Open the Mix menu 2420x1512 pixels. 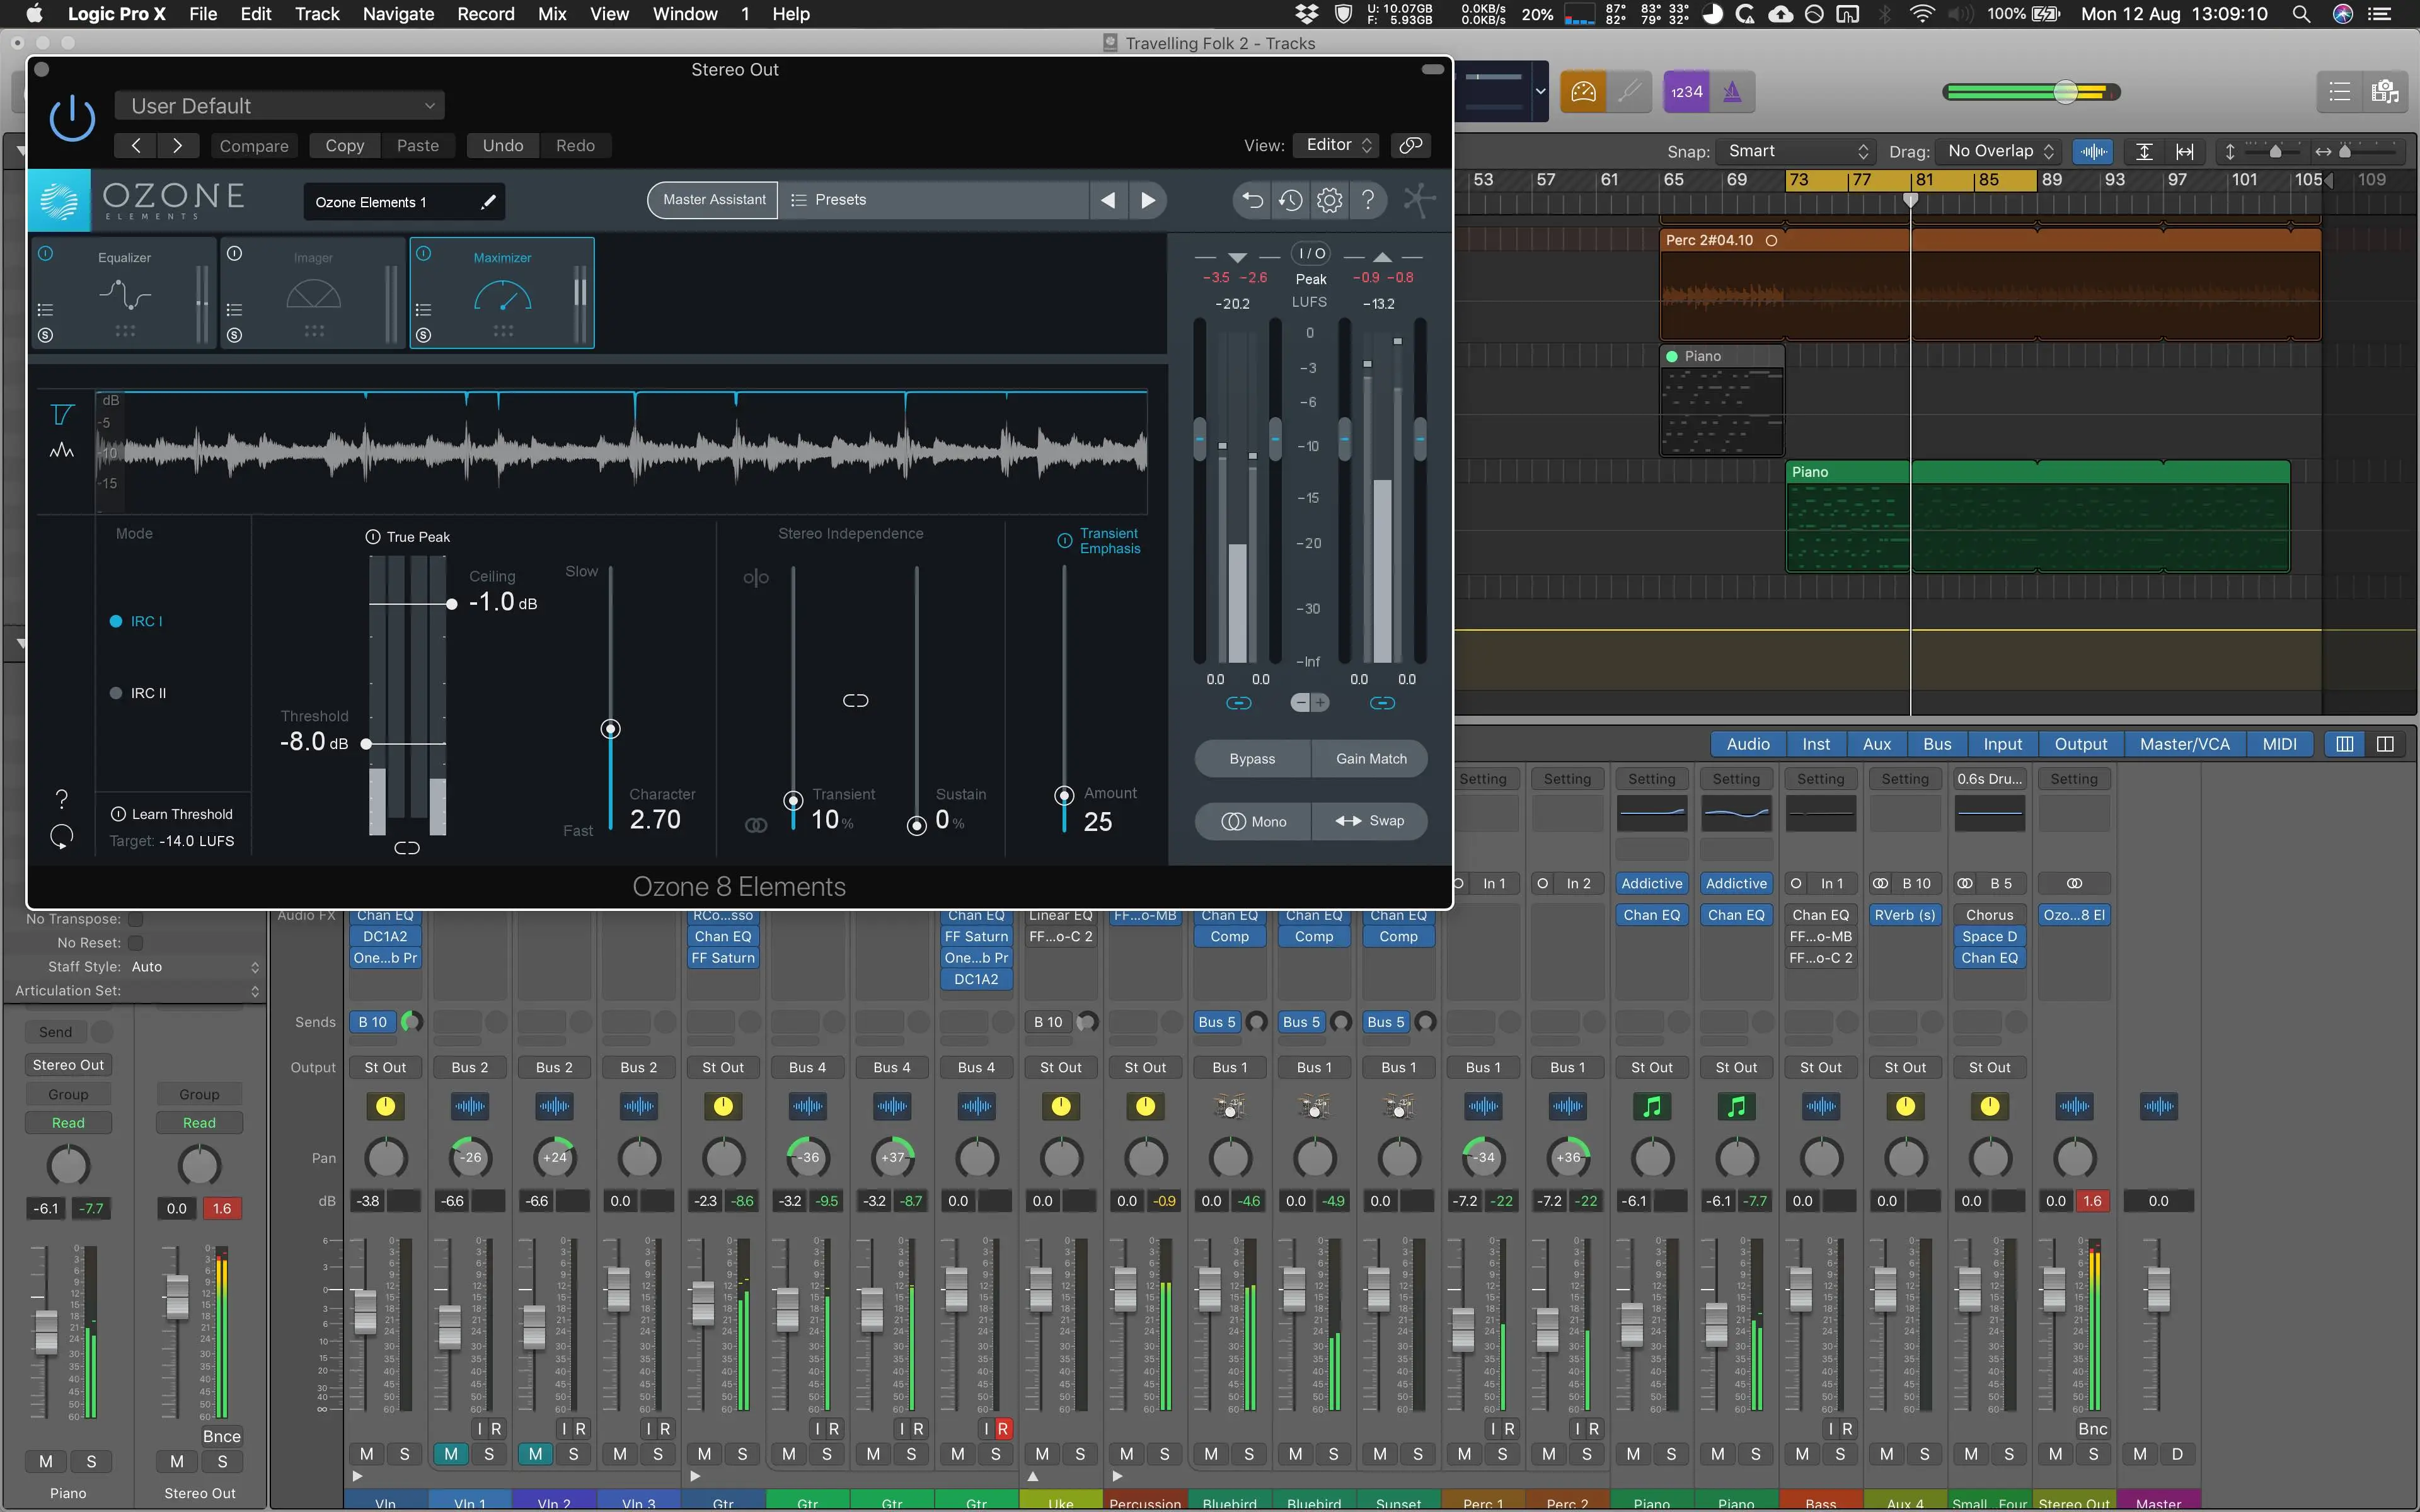[x=552, y=14]
